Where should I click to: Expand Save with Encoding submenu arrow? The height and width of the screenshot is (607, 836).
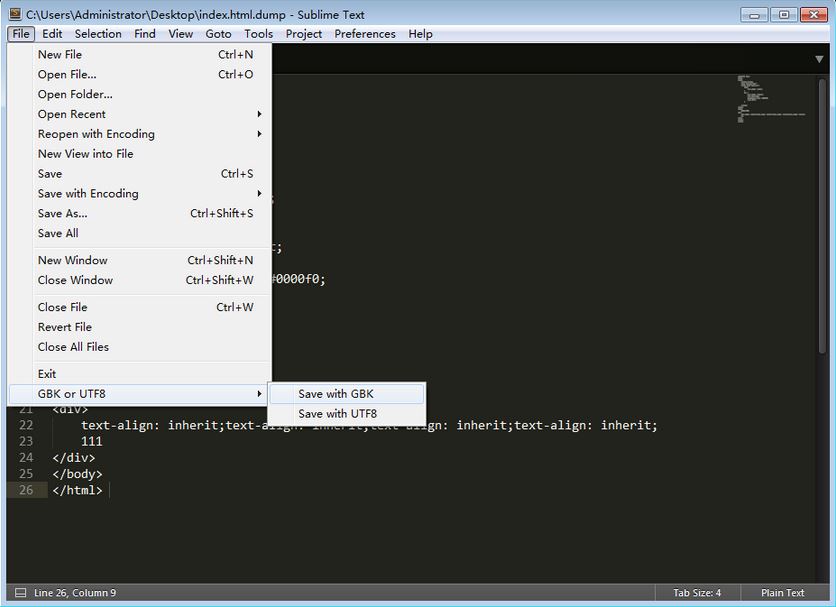pos(259,194)
